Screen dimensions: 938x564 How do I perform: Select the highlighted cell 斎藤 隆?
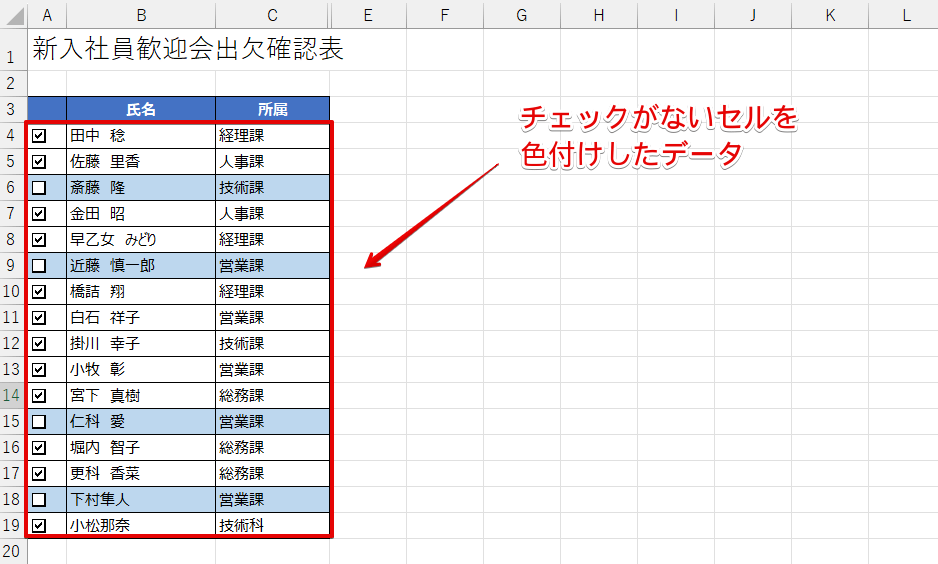(141, 188)
